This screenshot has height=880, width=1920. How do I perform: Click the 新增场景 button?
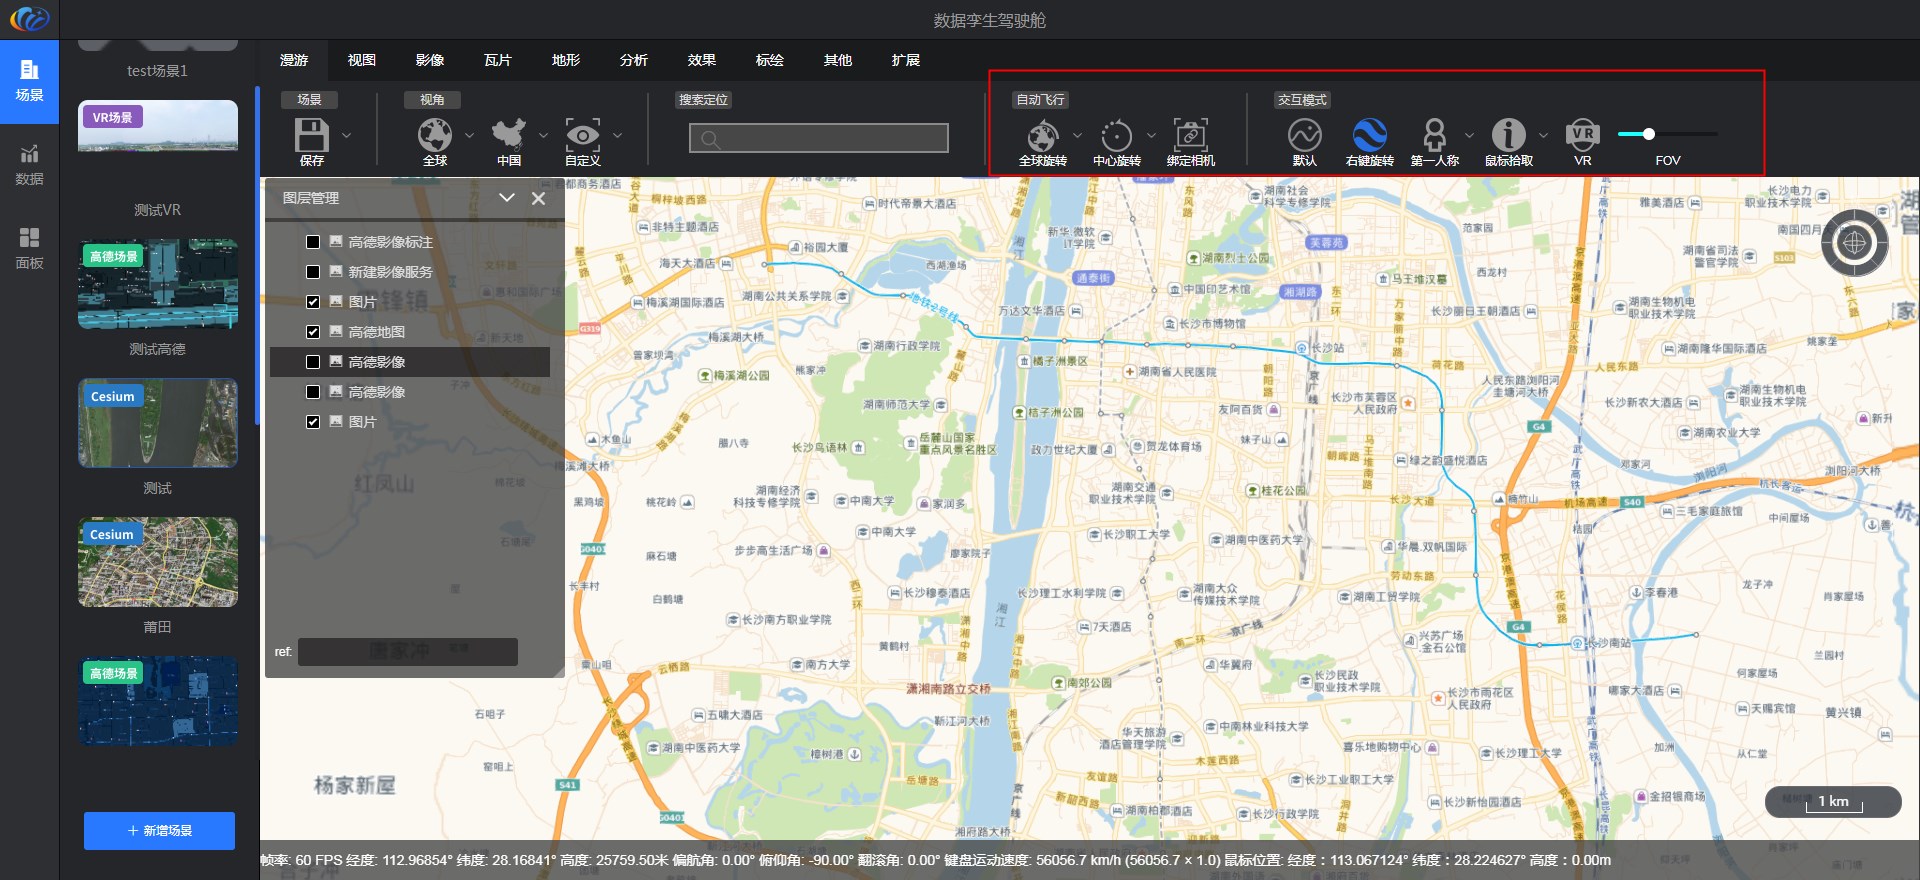[159, 831]
